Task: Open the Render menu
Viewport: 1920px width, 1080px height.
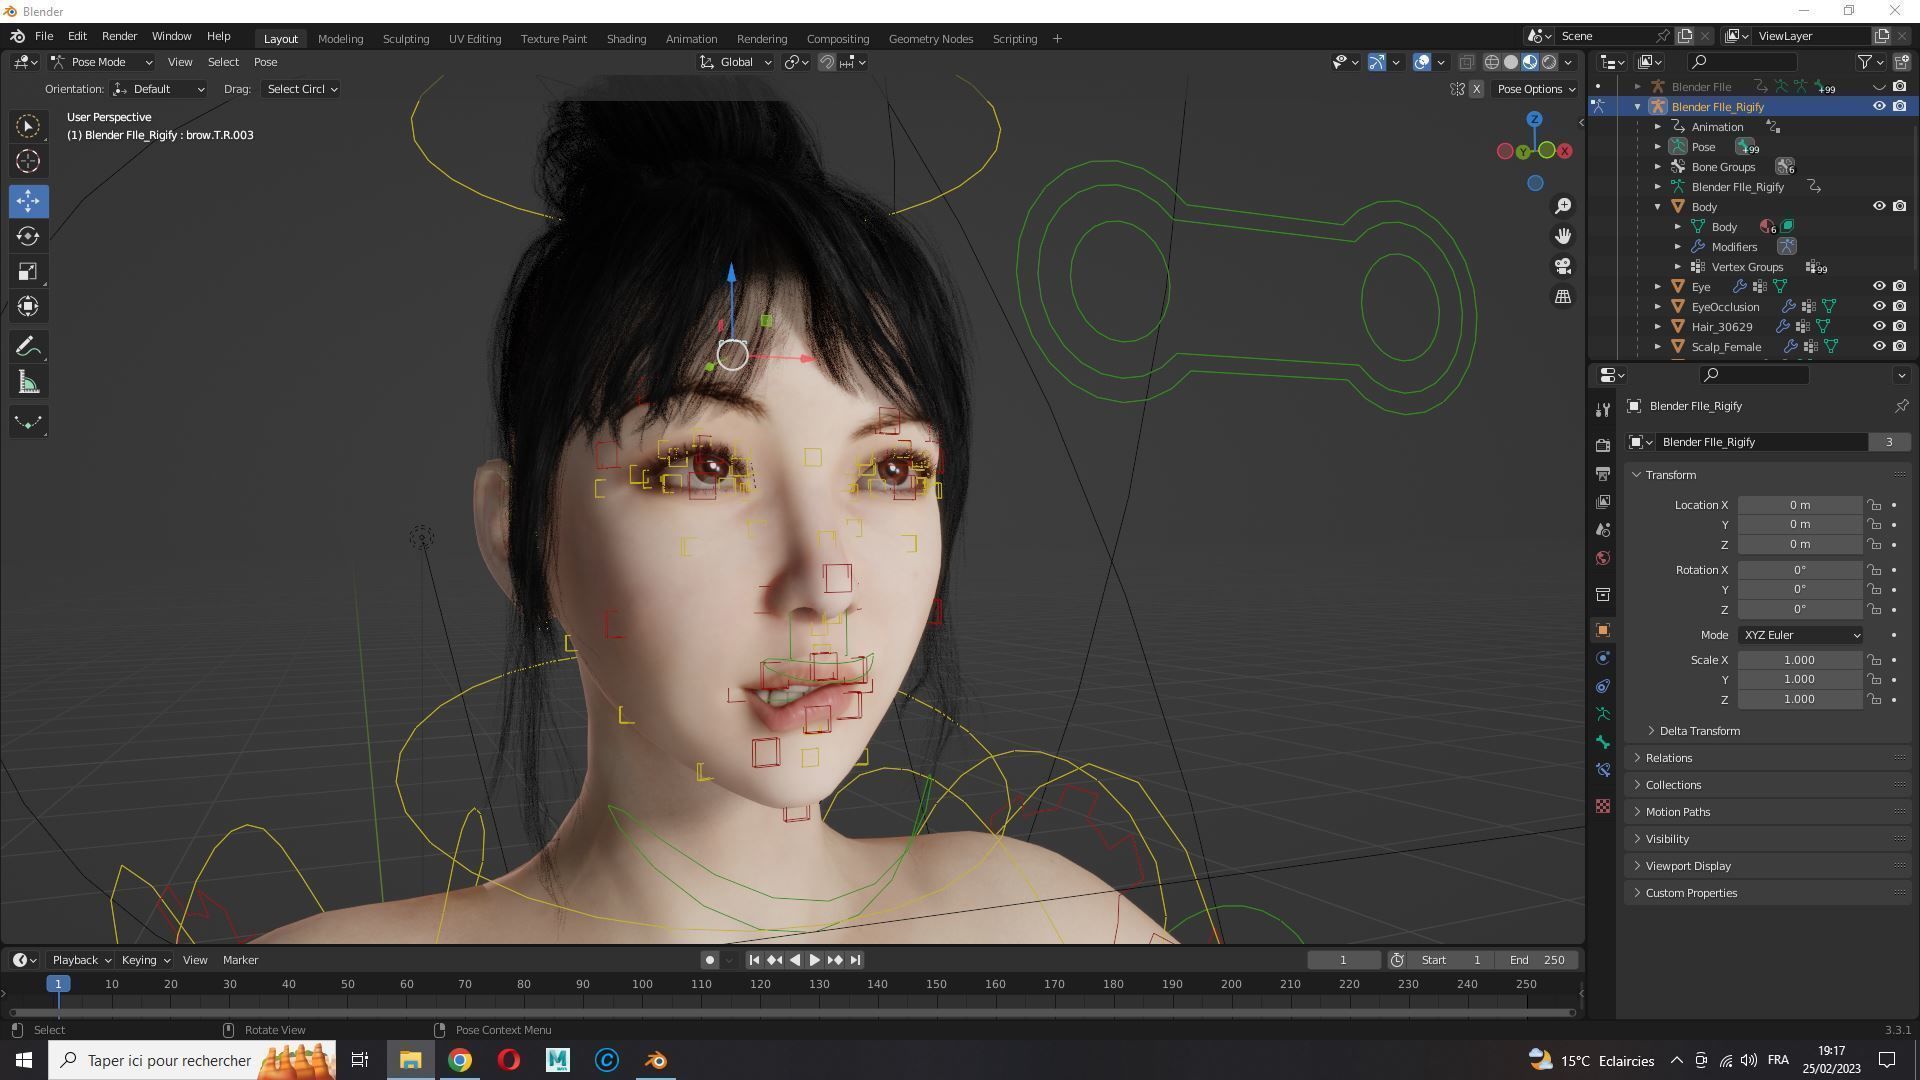Action: coord(119,36)
